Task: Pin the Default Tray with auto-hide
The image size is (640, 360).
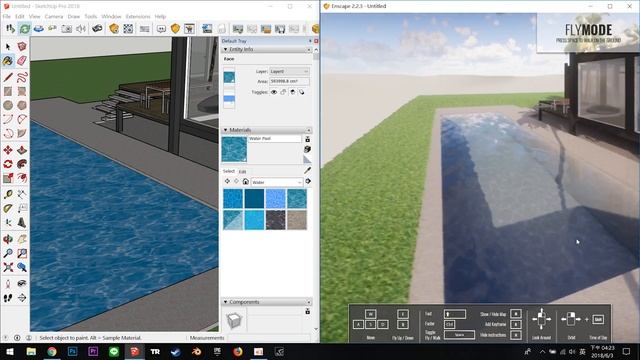Action: point(310,41)
